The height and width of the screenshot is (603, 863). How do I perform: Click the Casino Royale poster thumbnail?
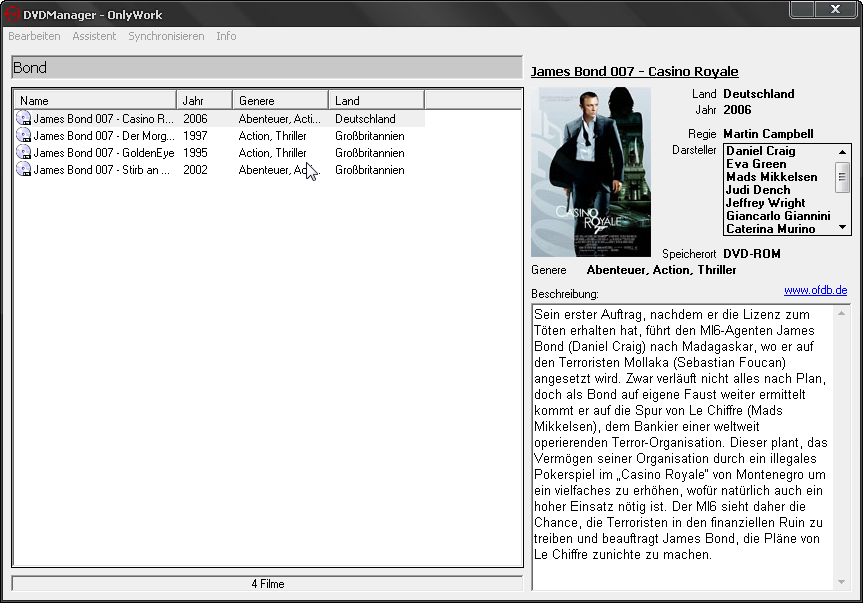coord(591,172)
